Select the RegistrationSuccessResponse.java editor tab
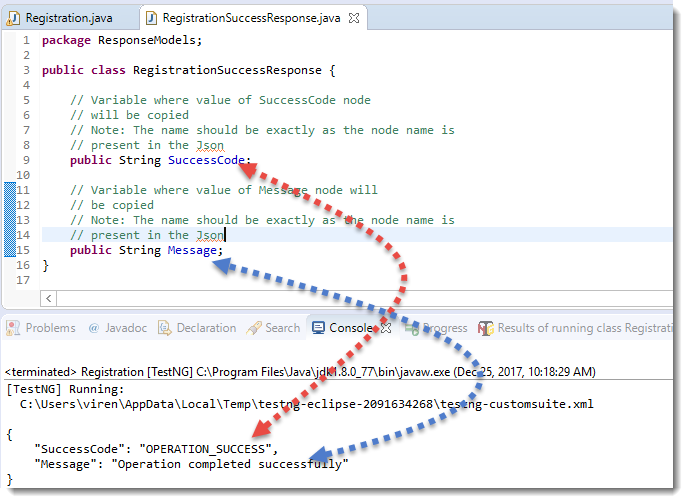 pos(251,18)
